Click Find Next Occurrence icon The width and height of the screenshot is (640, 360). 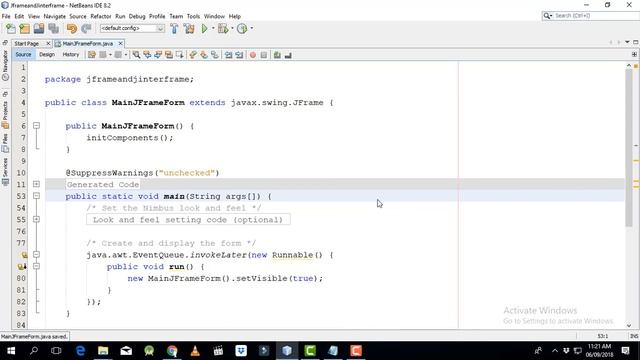pyautogui.click(x=158, y=55)
